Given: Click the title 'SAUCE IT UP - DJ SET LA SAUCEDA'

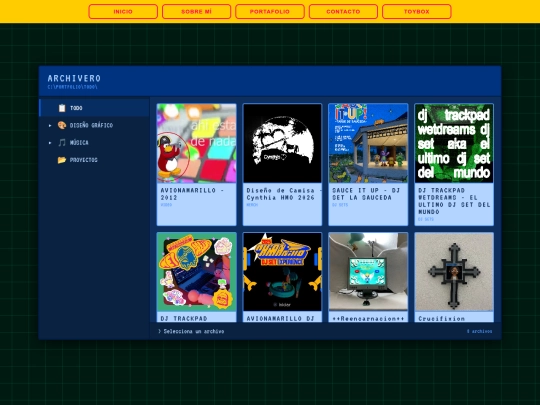Looking at the screenshot, I should [x=366, y=194].
